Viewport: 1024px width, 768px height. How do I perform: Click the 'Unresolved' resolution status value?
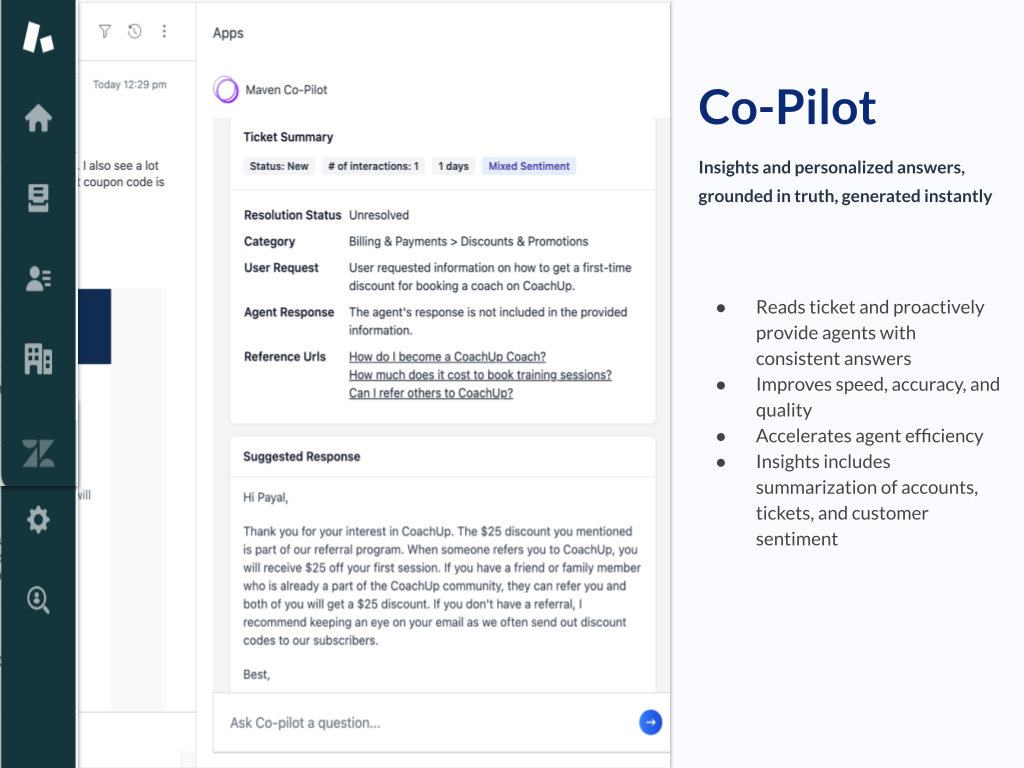(x=379, y=215)
